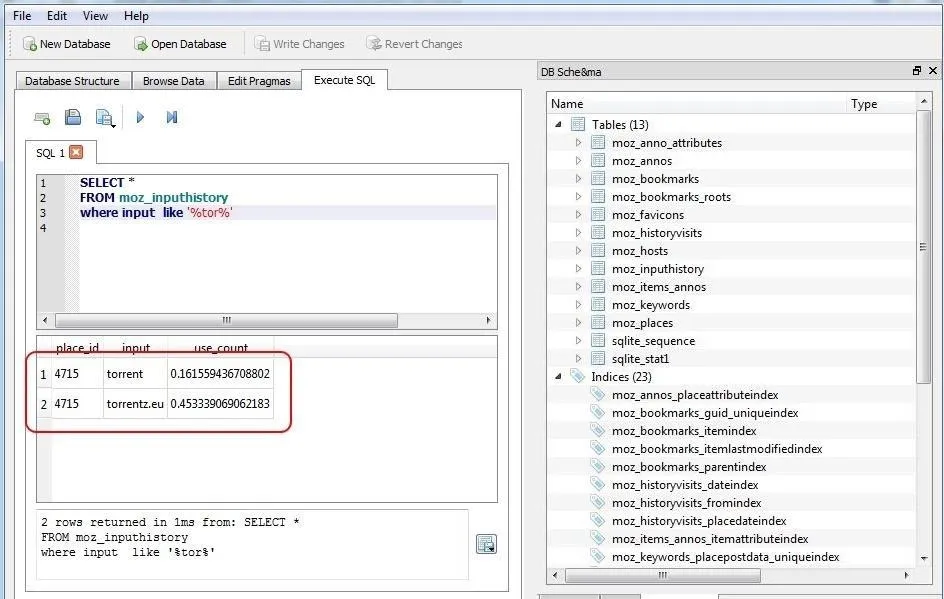The height and width of the screenshot is (599, 944).
Task: Select the 0.161559436708802 use_count cell
Action: pos(220,374)
